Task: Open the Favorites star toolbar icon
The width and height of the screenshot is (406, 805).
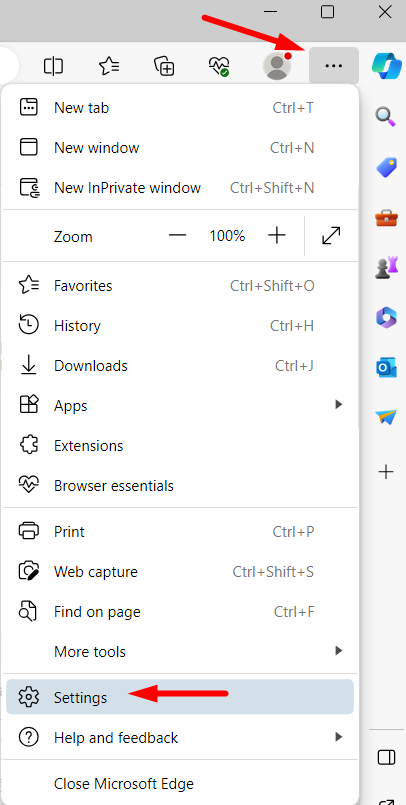Action: coord(109,66)
